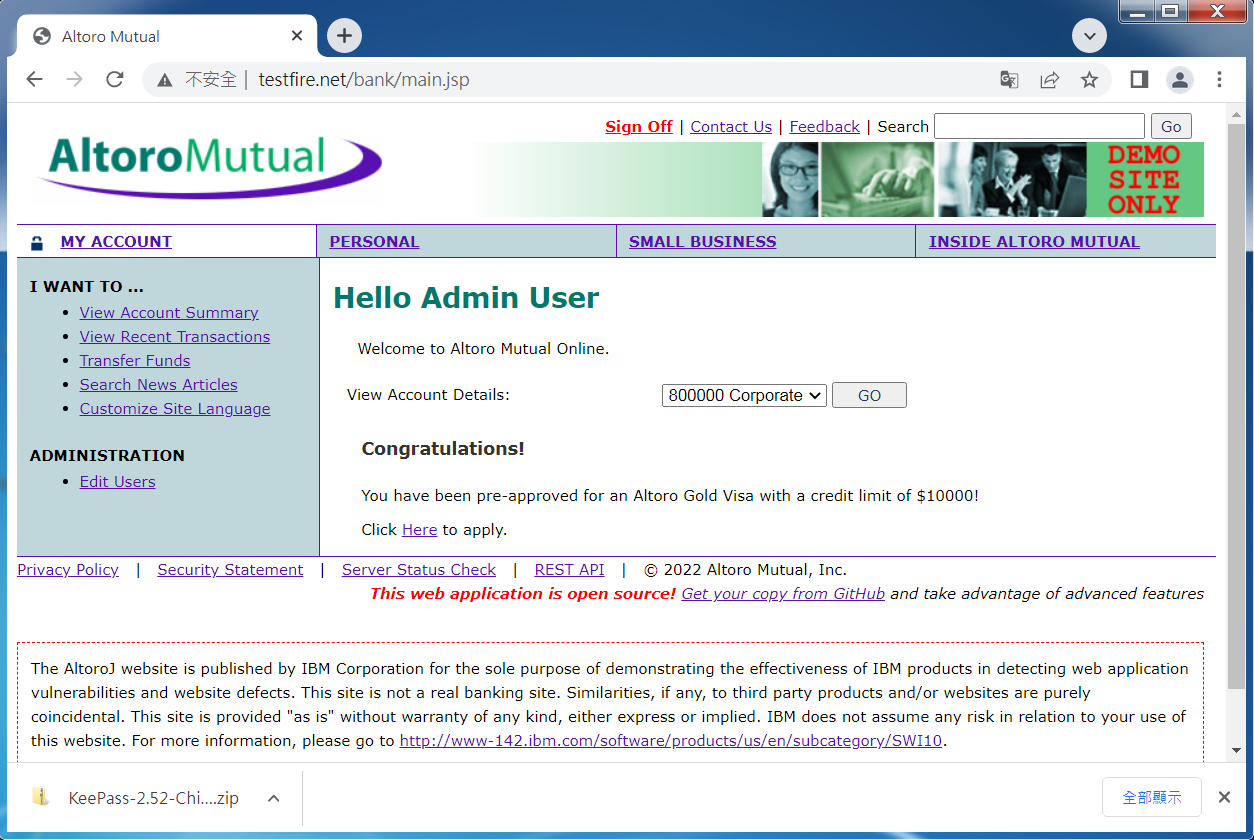
Task: Open the REST API link
Action: [570, 570]
